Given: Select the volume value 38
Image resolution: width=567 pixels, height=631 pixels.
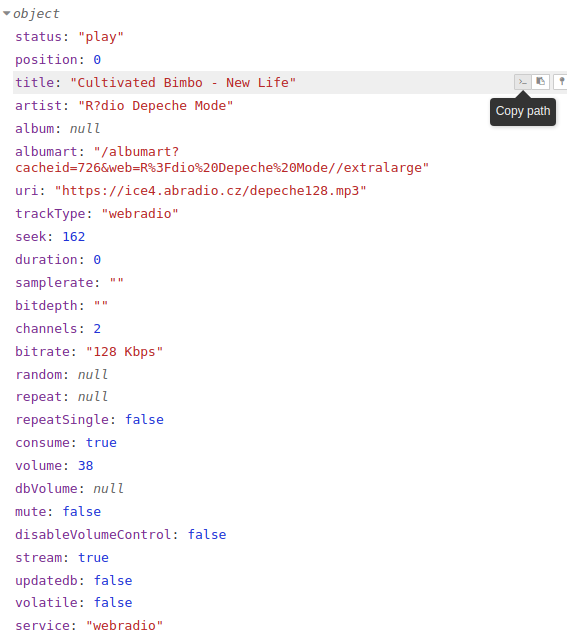Looking at the screenshot, I should click(85, 465).
